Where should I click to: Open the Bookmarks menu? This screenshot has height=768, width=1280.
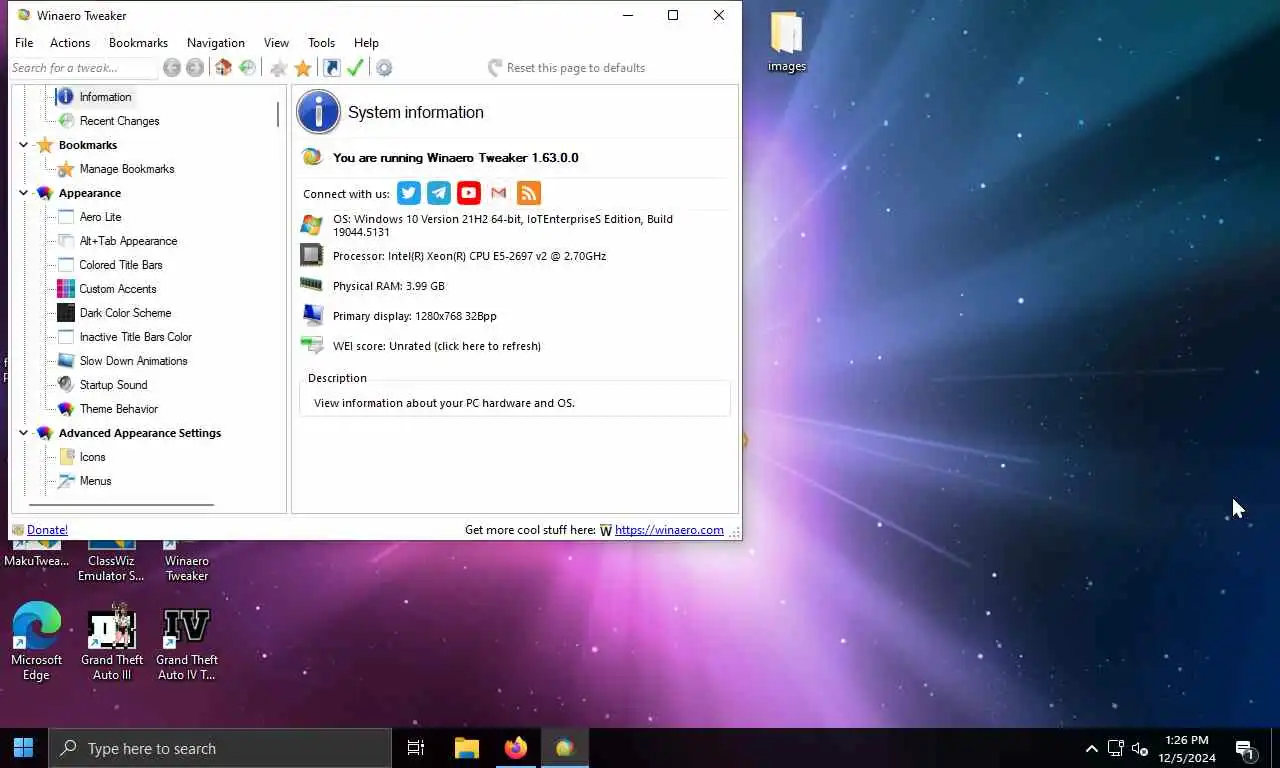tap(138, 43)
